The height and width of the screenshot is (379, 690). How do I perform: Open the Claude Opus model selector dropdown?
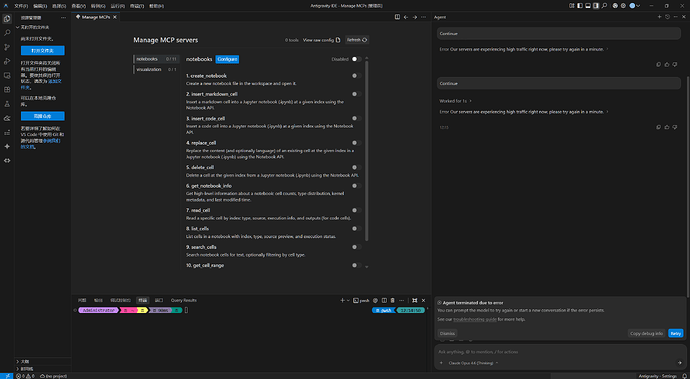click(x=473, y=363)
